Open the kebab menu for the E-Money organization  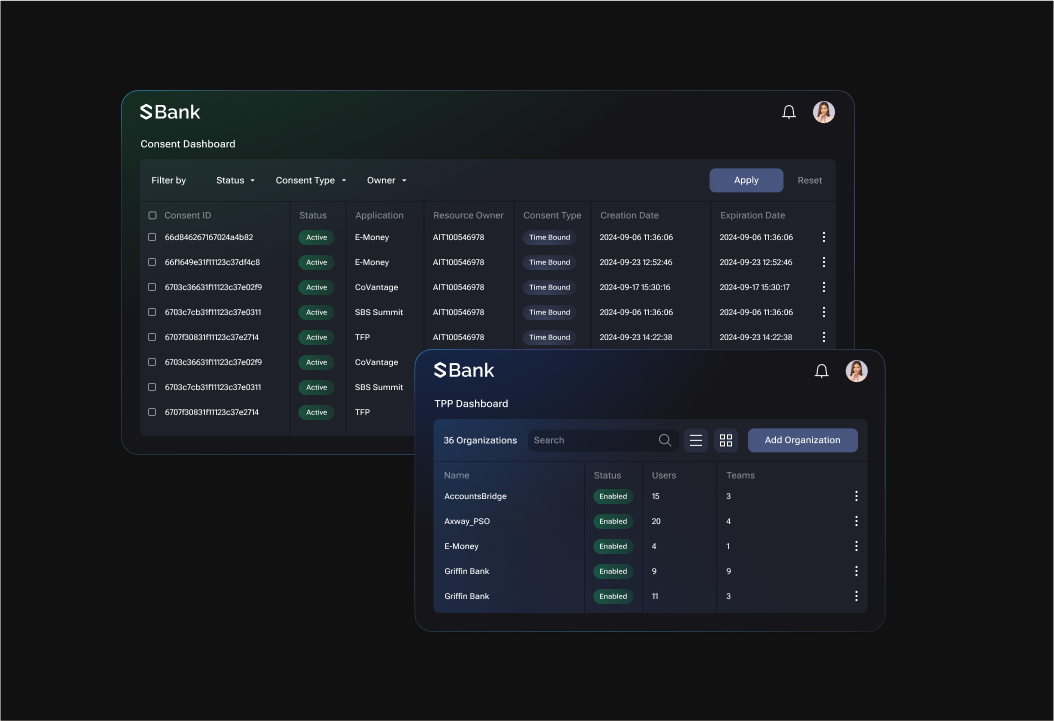[856, 546]
